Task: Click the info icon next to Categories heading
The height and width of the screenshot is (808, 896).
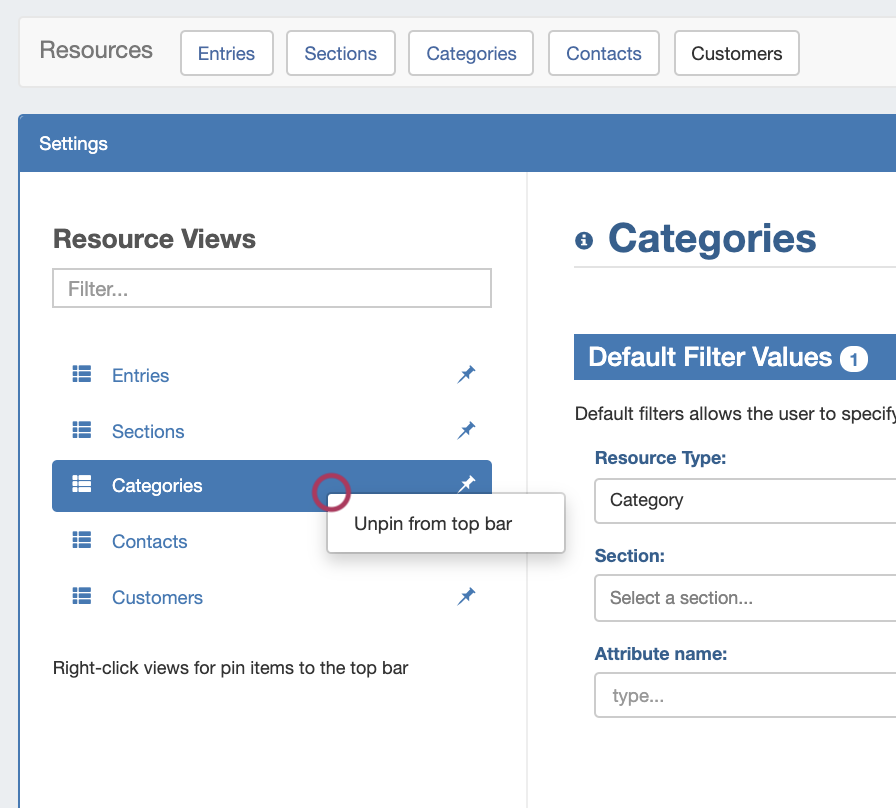Action: click(x=584, y=241)
